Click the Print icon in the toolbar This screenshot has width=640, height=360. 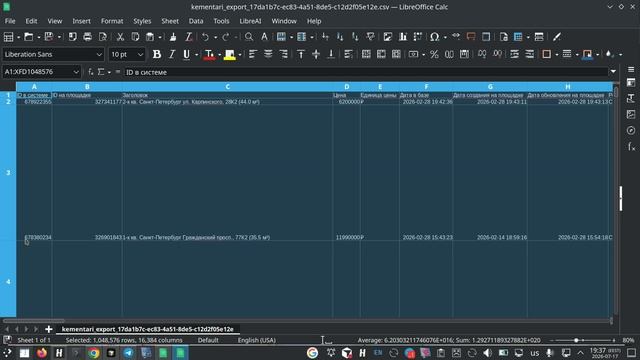tap(87, 37)
